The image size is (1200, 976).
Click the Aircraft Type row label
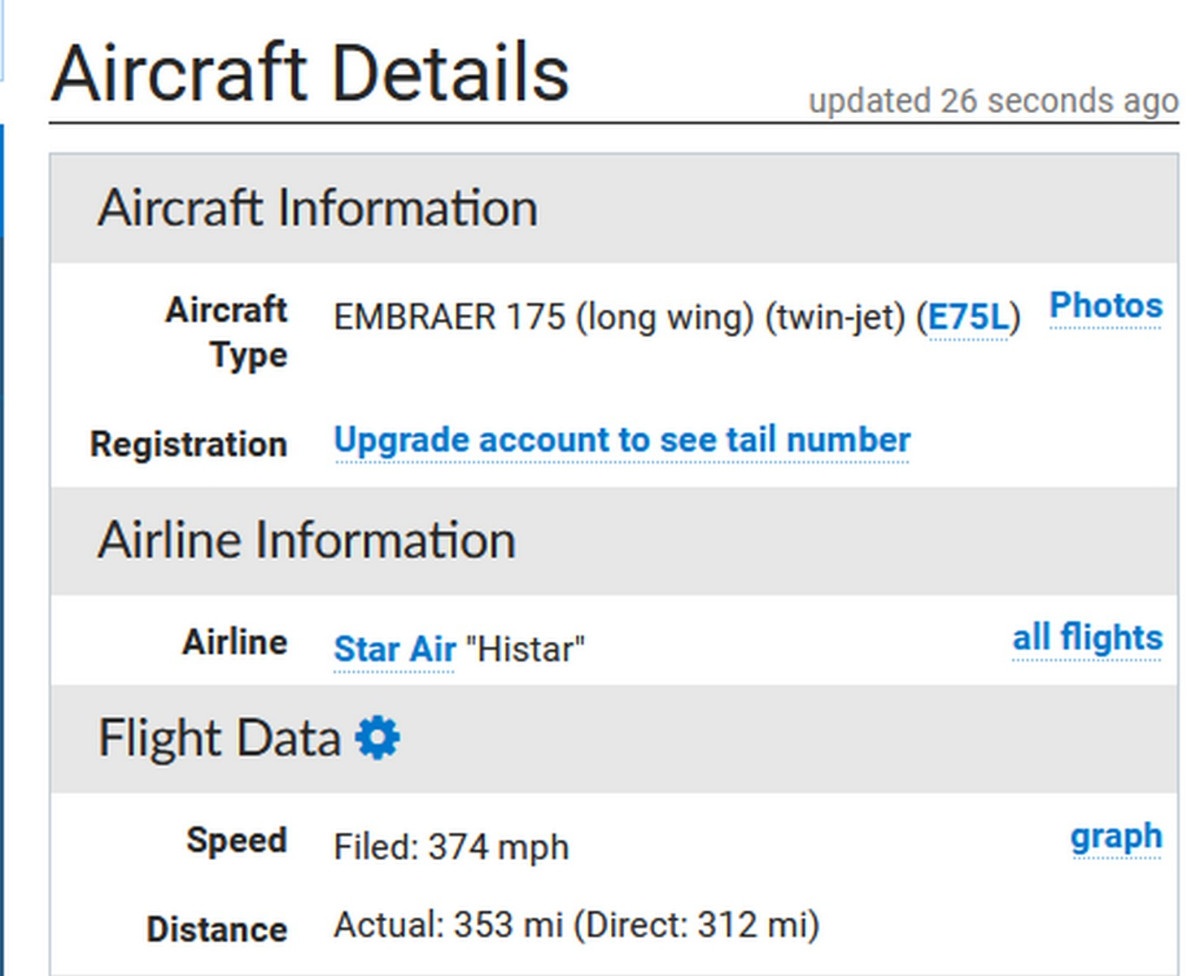[227, 332]
